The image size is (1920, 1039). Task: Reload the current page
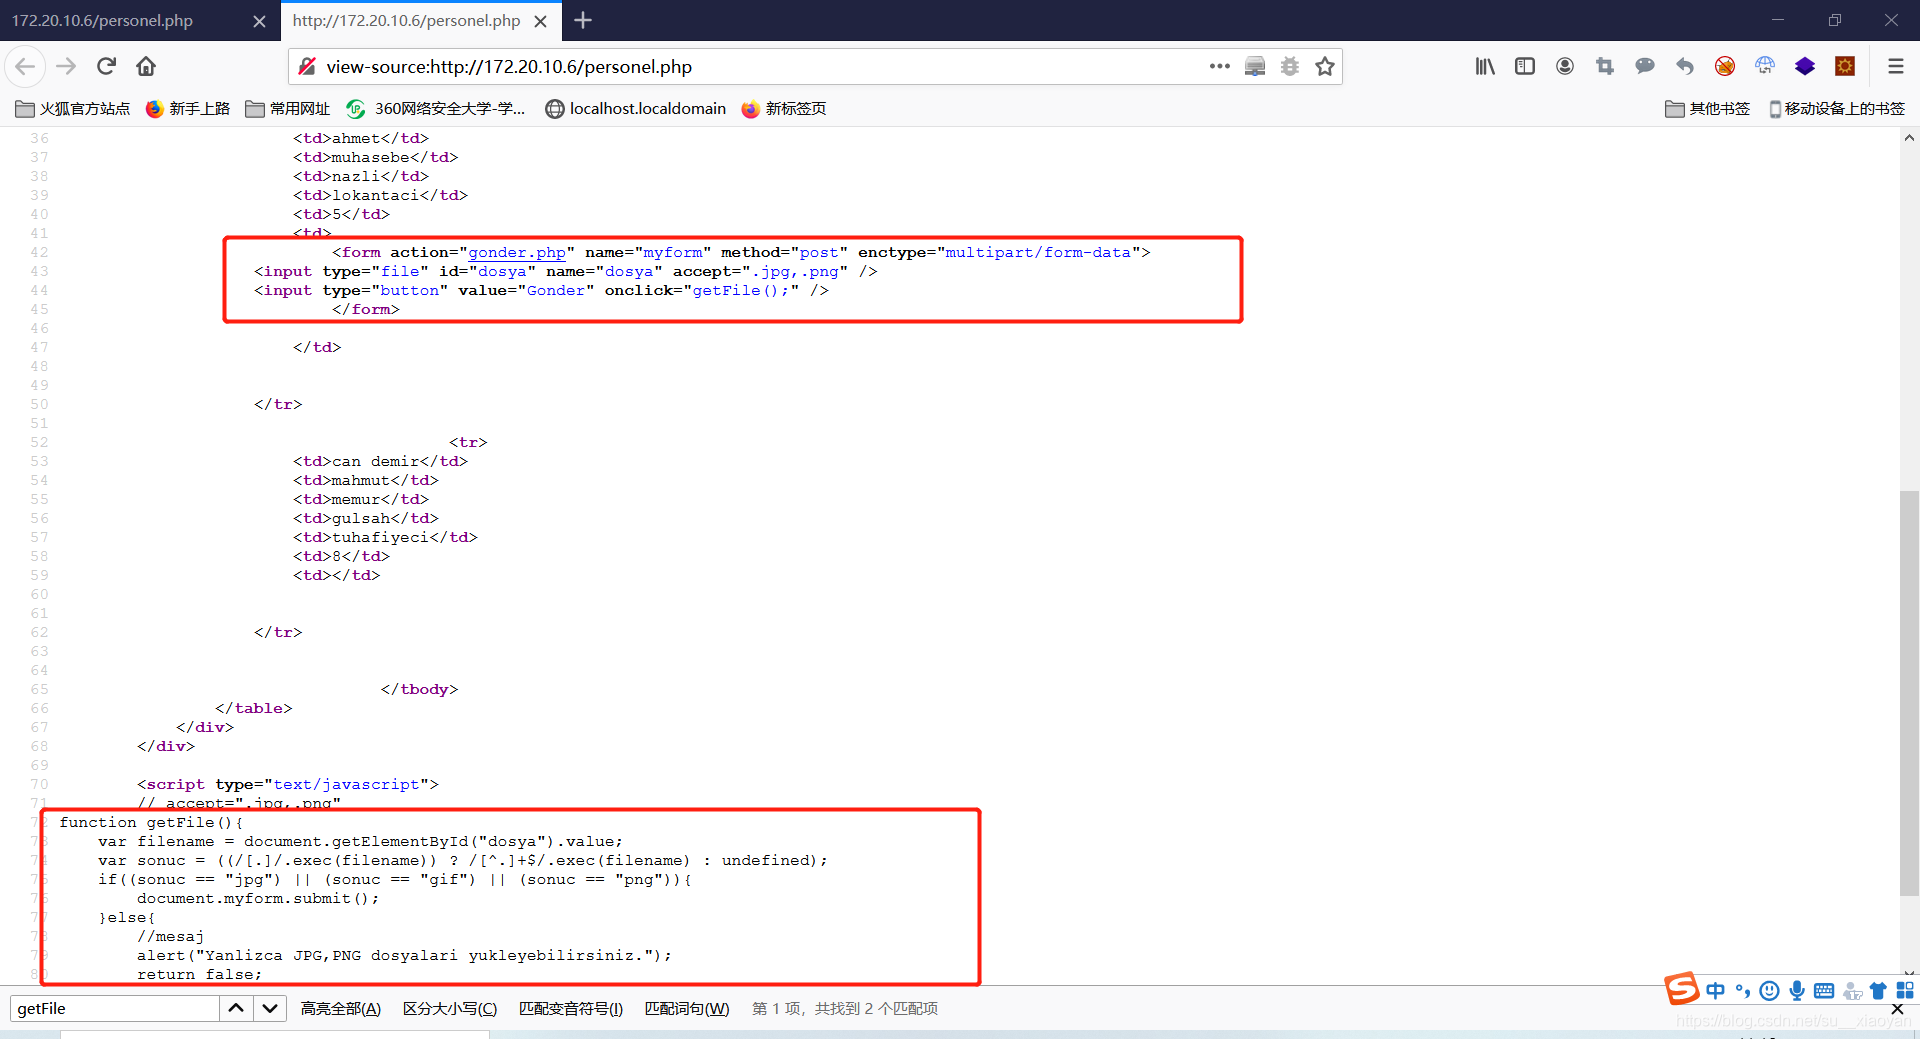106,66
